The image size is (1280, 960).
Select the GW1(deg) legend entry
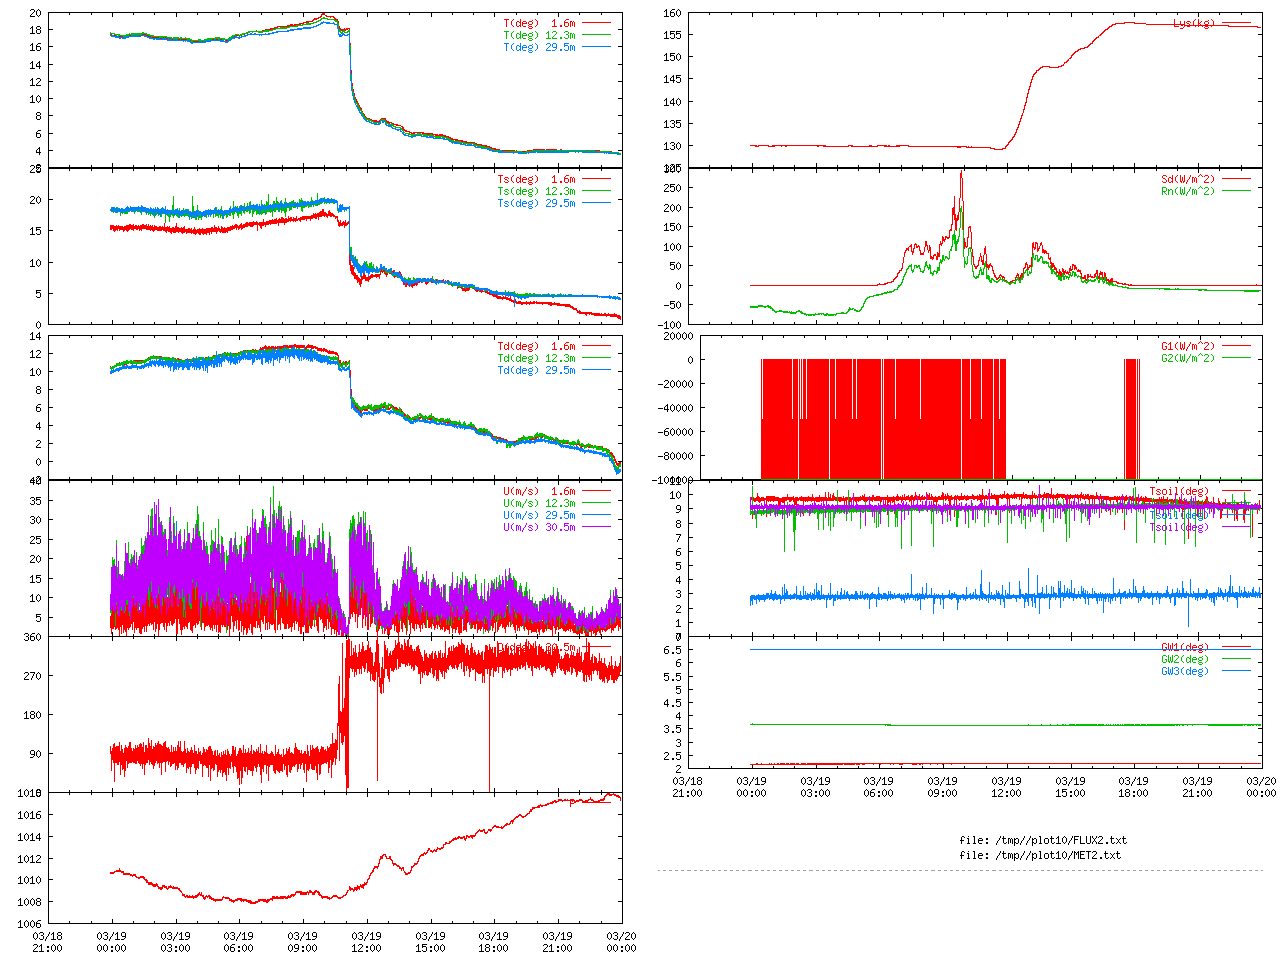tap(1184, 647)
